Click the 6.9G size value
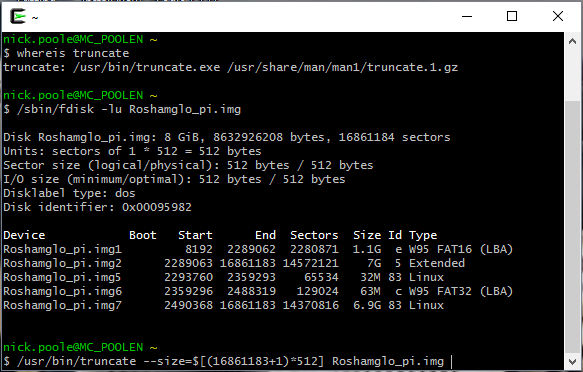 367,305
